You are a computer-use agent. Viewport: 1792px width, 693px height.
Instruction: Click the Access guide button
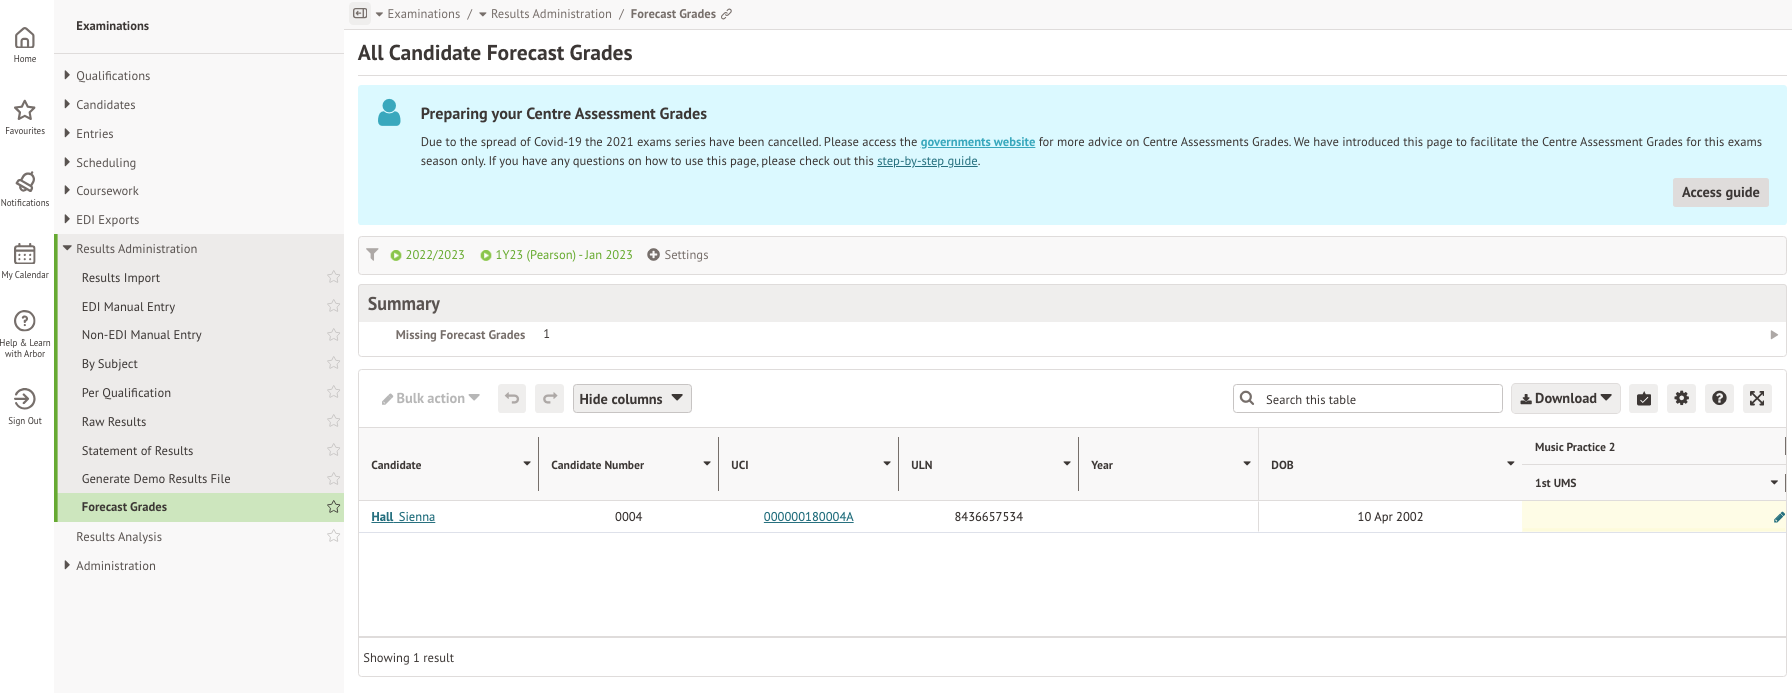[x=1720, y=192]
